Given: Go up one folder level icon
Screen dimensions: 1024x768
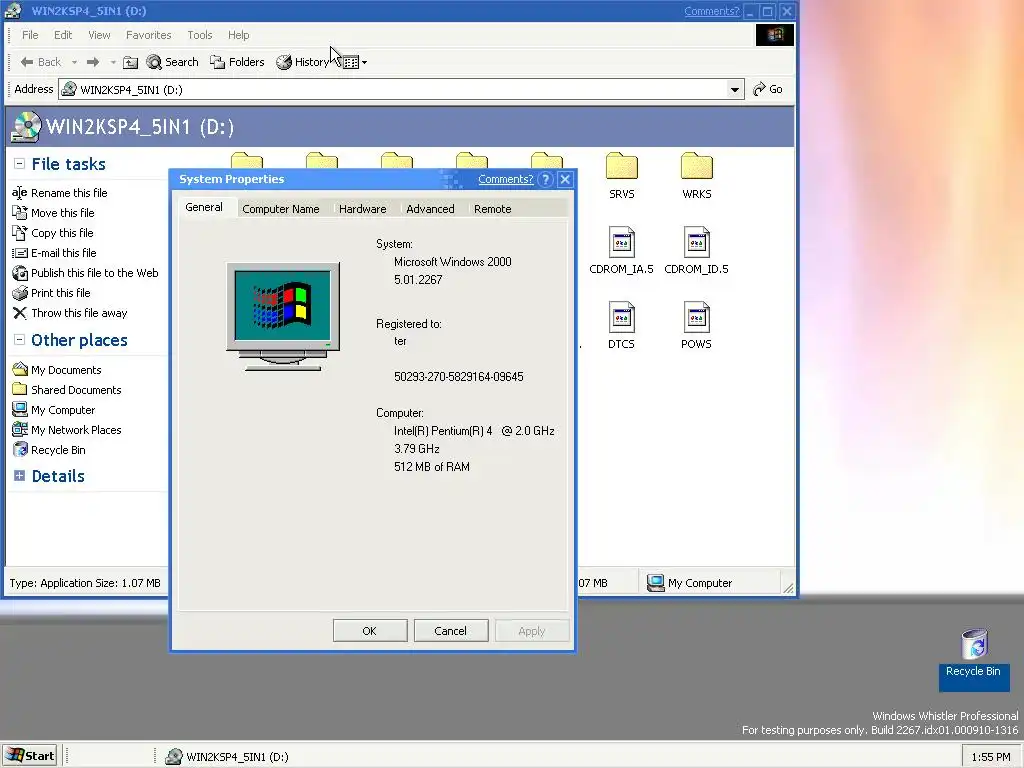Looking at the screenshot, I should (x=131, y=62).
